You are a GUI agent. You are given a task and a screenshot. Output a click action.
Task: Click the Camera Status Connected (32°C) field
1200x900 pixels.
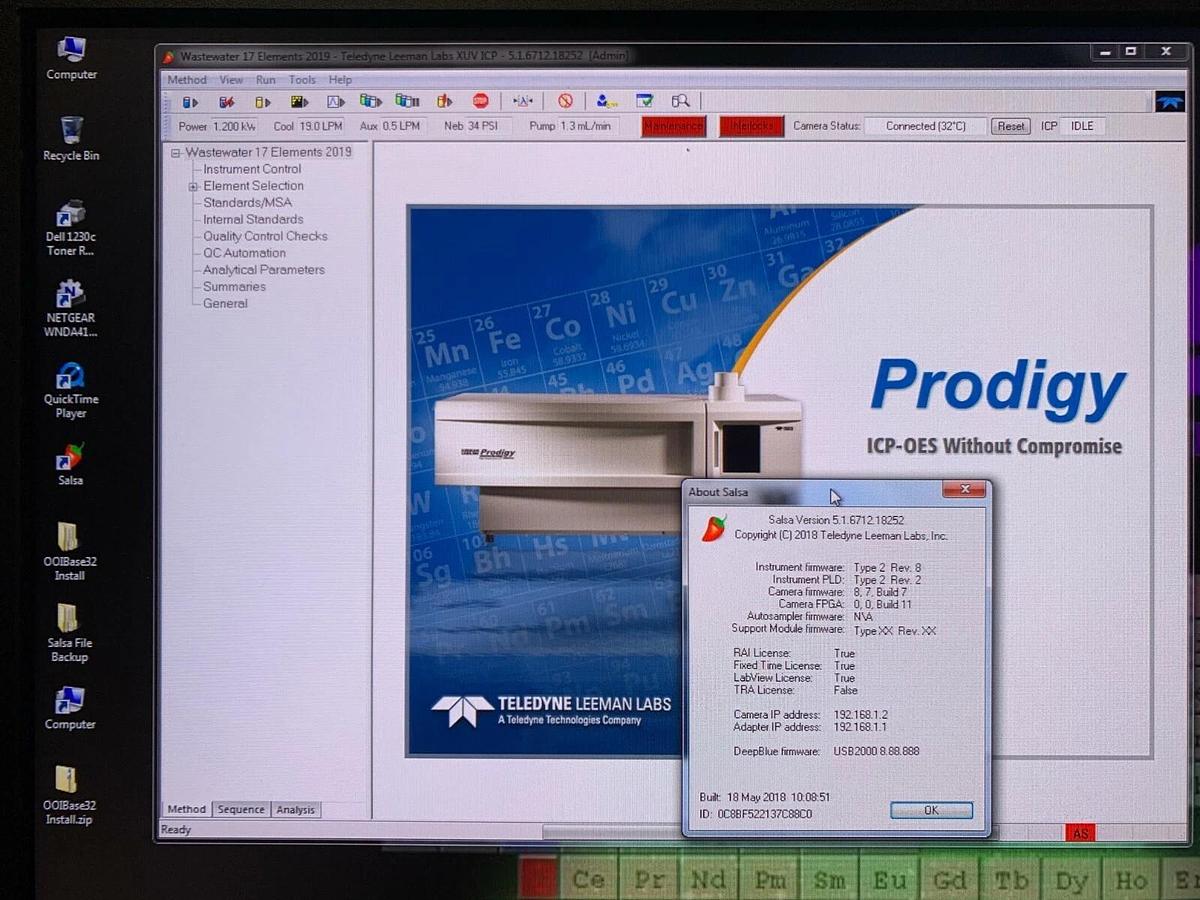pyautogui.click(x=925, y=126)
